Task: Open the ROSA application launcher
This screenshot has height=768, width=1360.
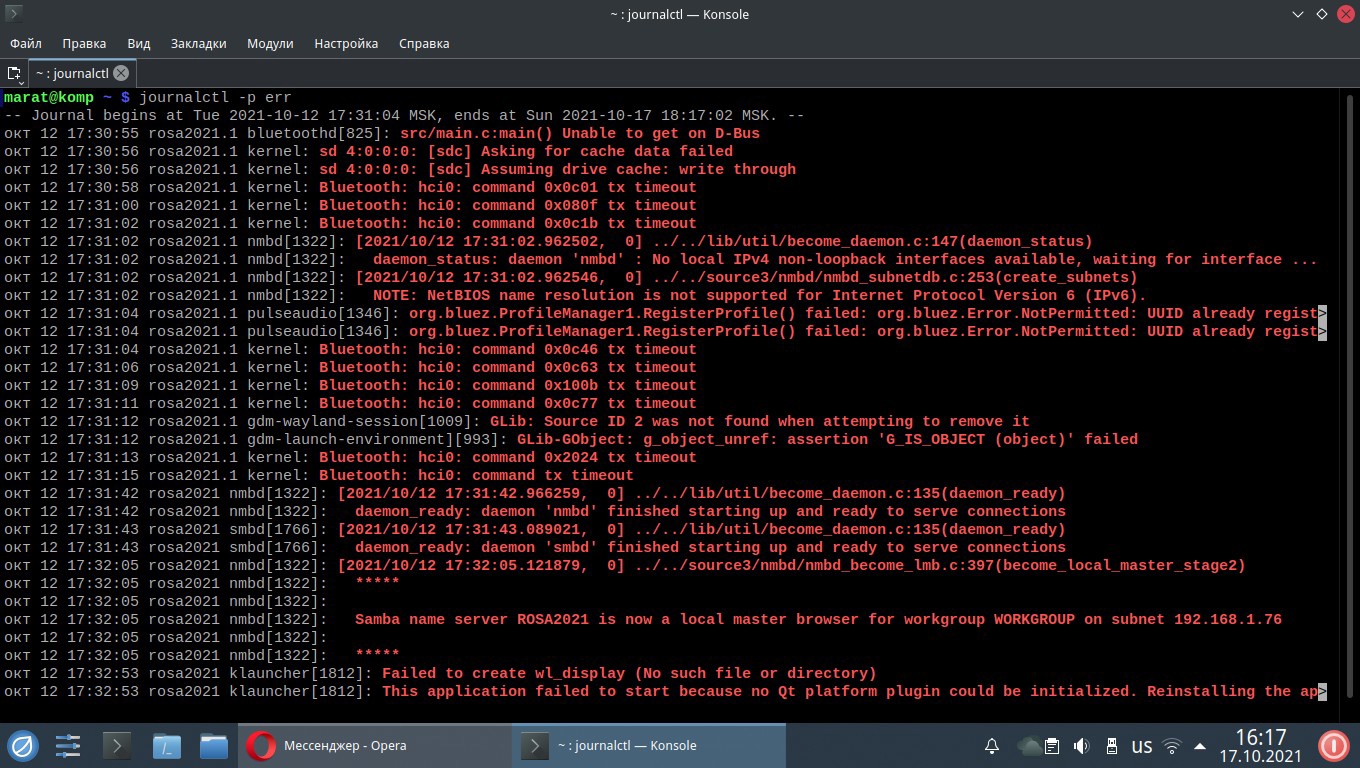Action: (x=22, y=746)
